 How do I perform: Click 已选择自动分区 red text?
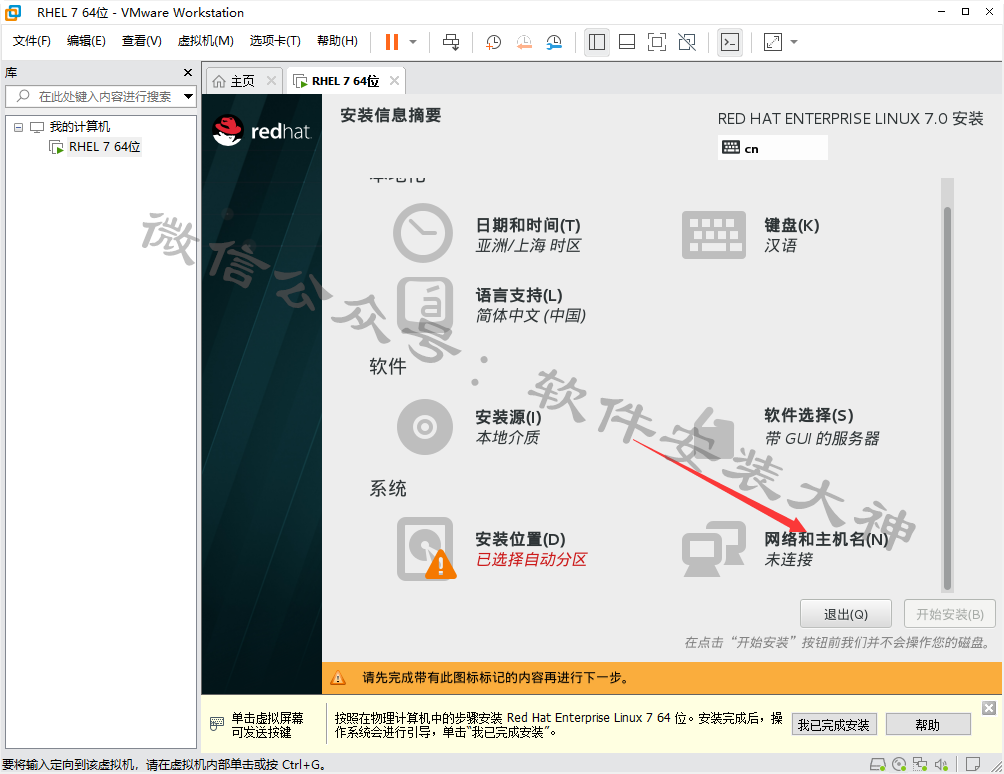click(531, 560)
